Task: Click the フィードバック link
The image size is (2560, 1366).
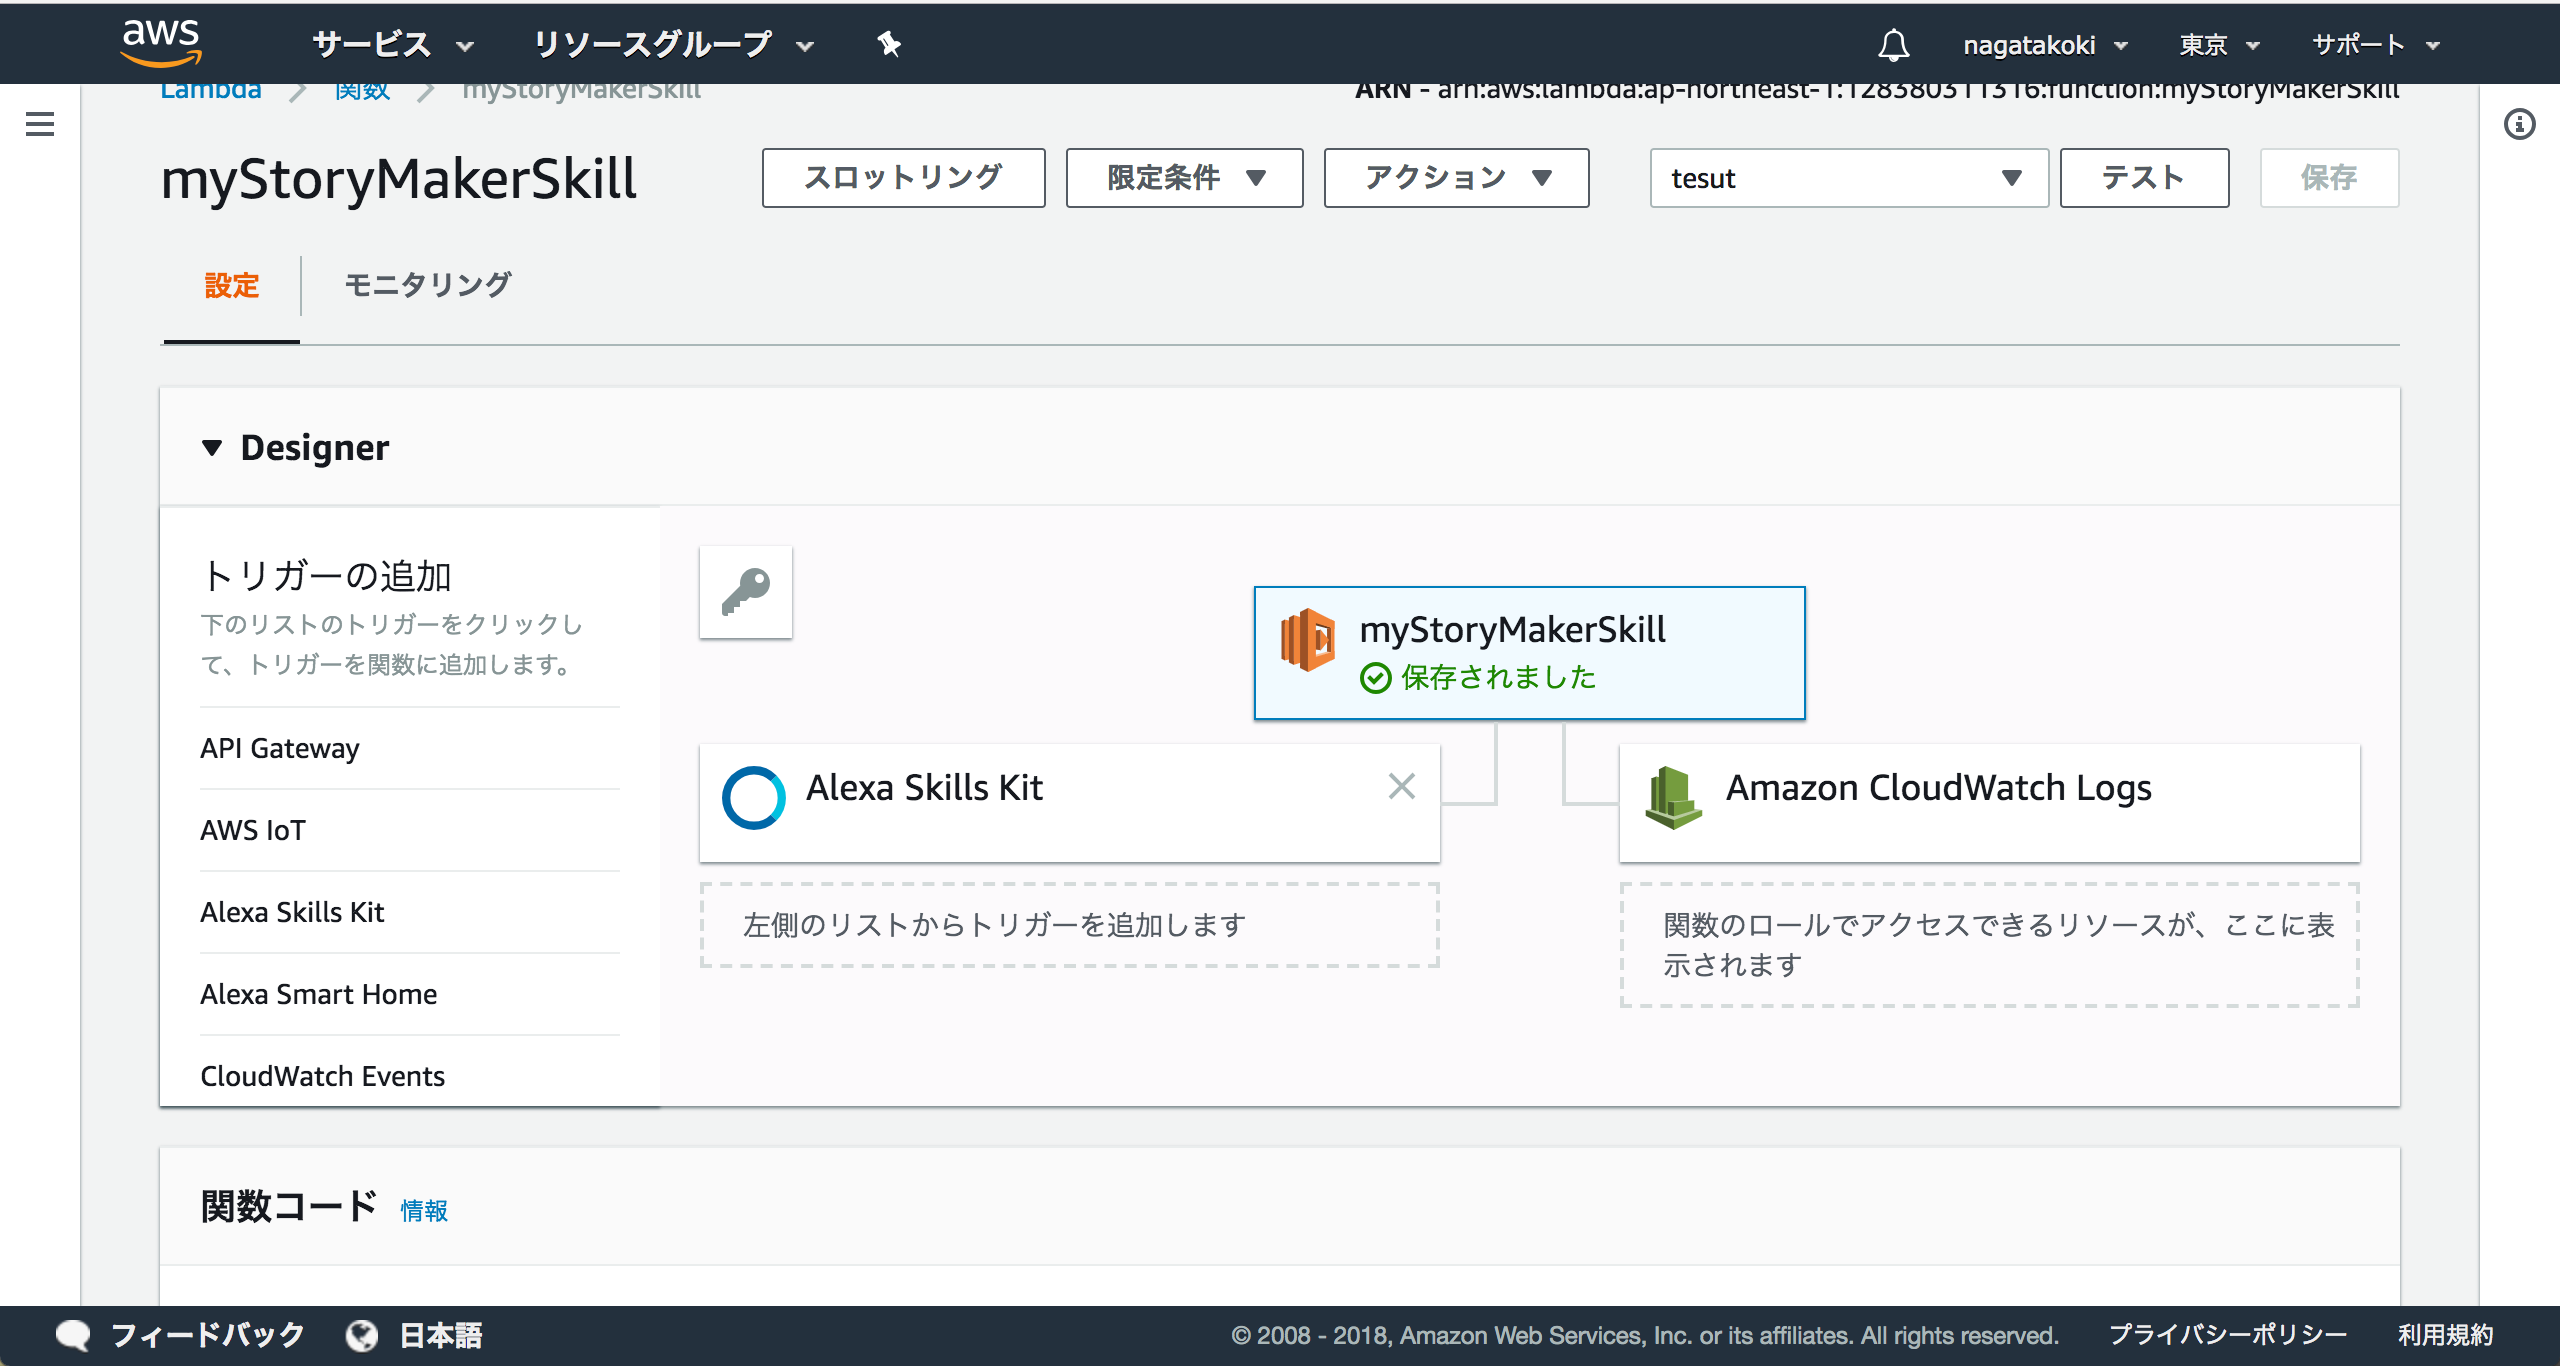Action: pos(207,1335)
